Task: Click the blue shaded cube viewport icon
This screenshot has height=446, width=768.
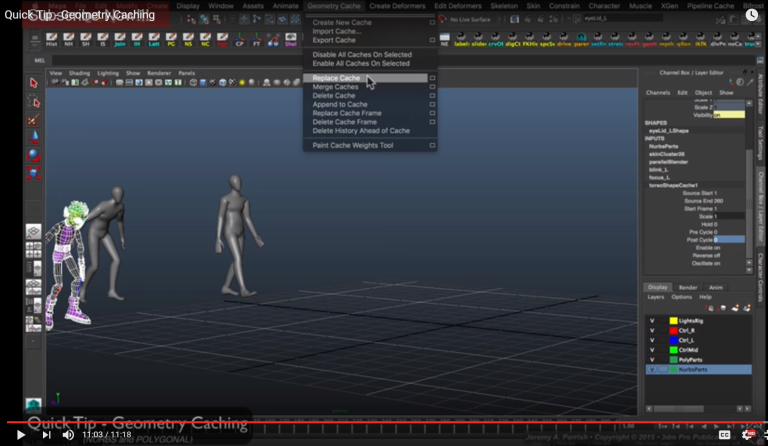Action: 203,82
